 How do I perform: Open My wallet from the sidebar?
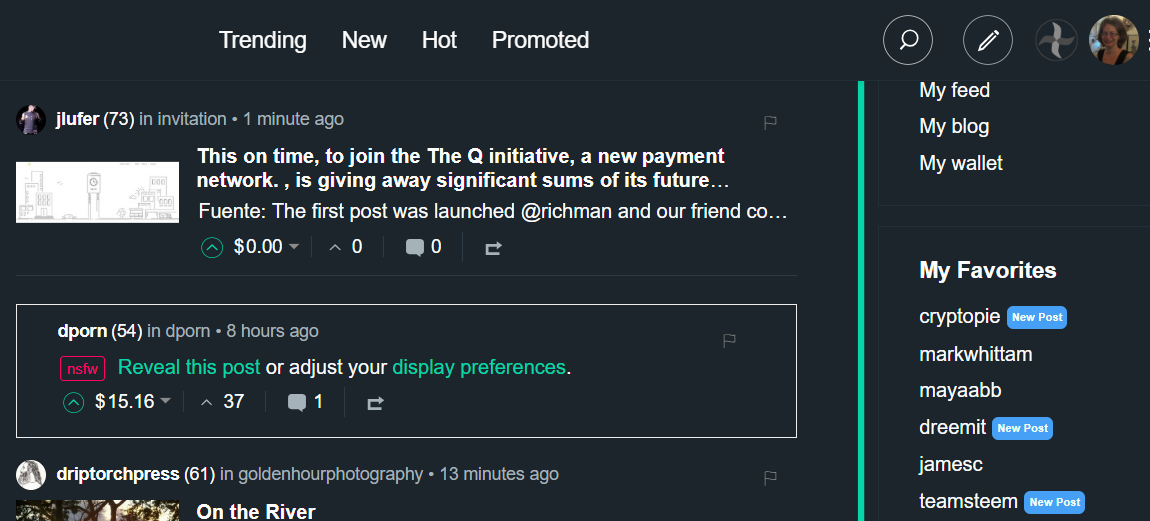click(960, 163)
